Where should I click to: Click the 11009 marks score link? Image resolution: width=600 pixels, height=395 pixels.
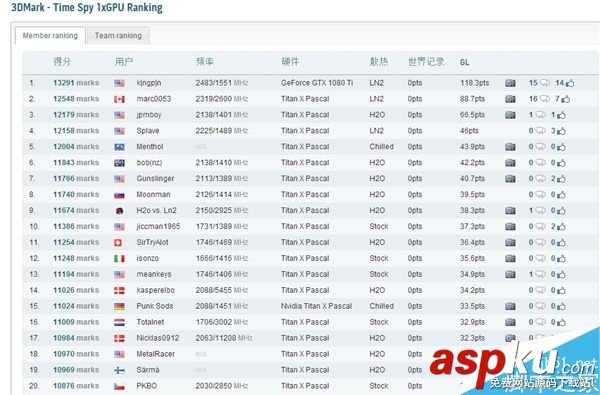(76, 322)
